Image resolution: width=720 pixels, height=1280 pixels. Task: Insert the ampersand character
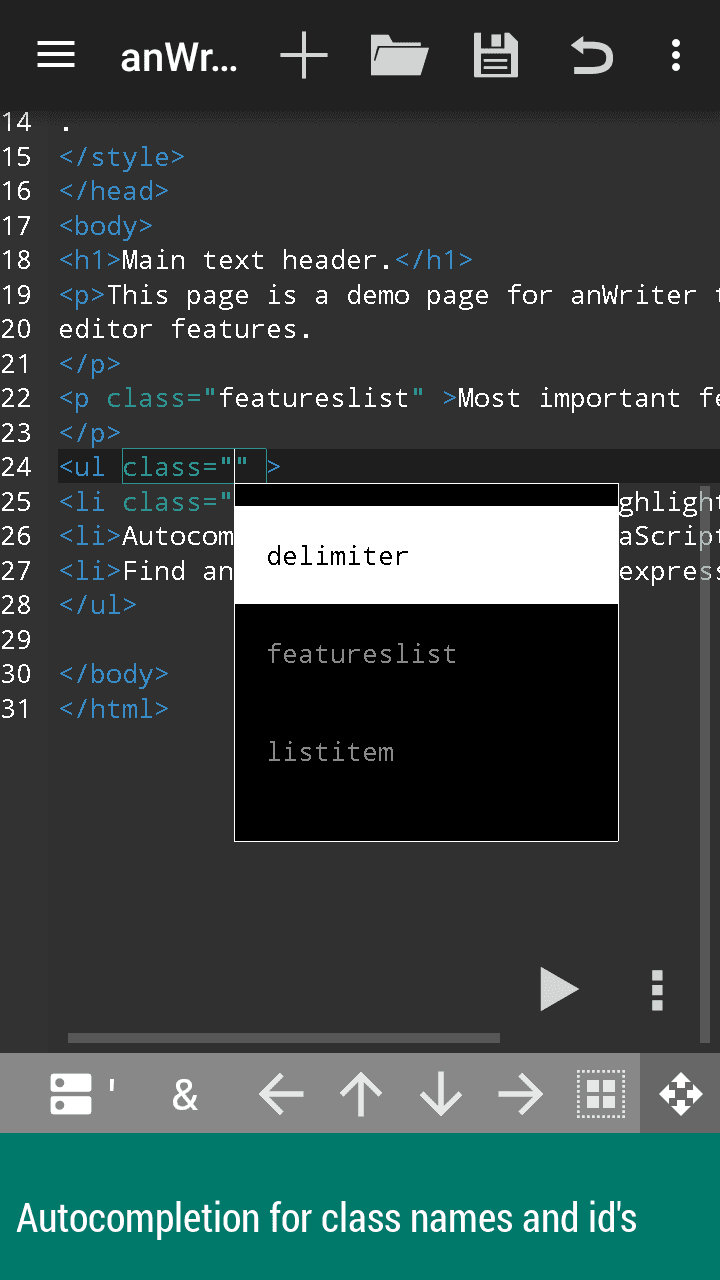pyautogui.click(x=185, y=1095)
